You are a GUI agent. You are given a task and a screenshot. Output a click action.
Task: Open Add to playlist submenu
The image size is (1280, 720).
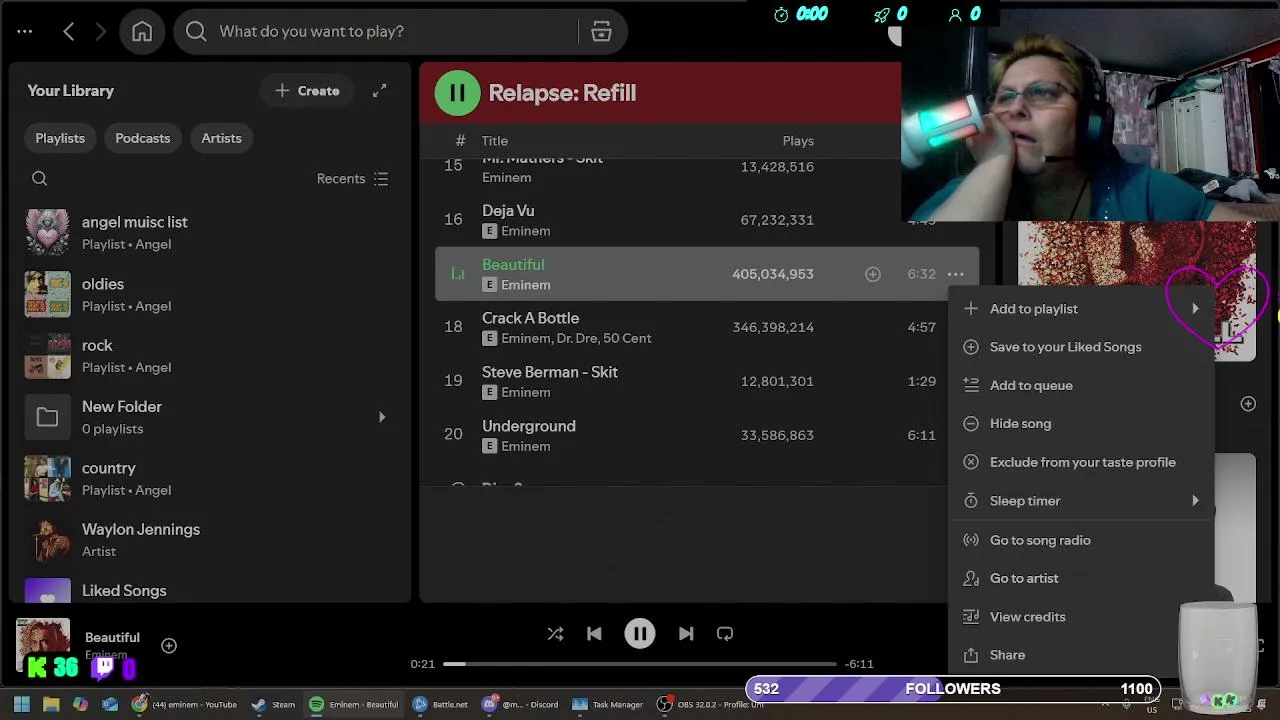pos(1081,309)
